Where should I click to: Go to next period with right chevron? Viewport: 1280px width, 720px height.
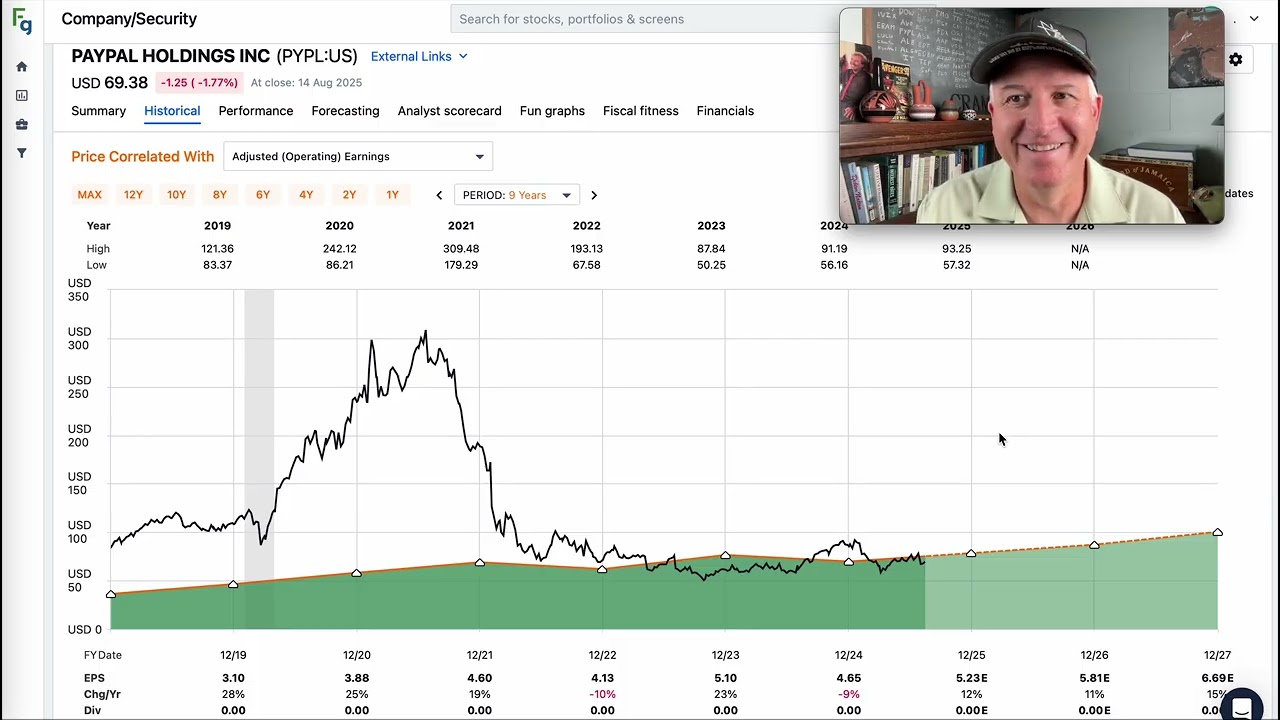594,195
